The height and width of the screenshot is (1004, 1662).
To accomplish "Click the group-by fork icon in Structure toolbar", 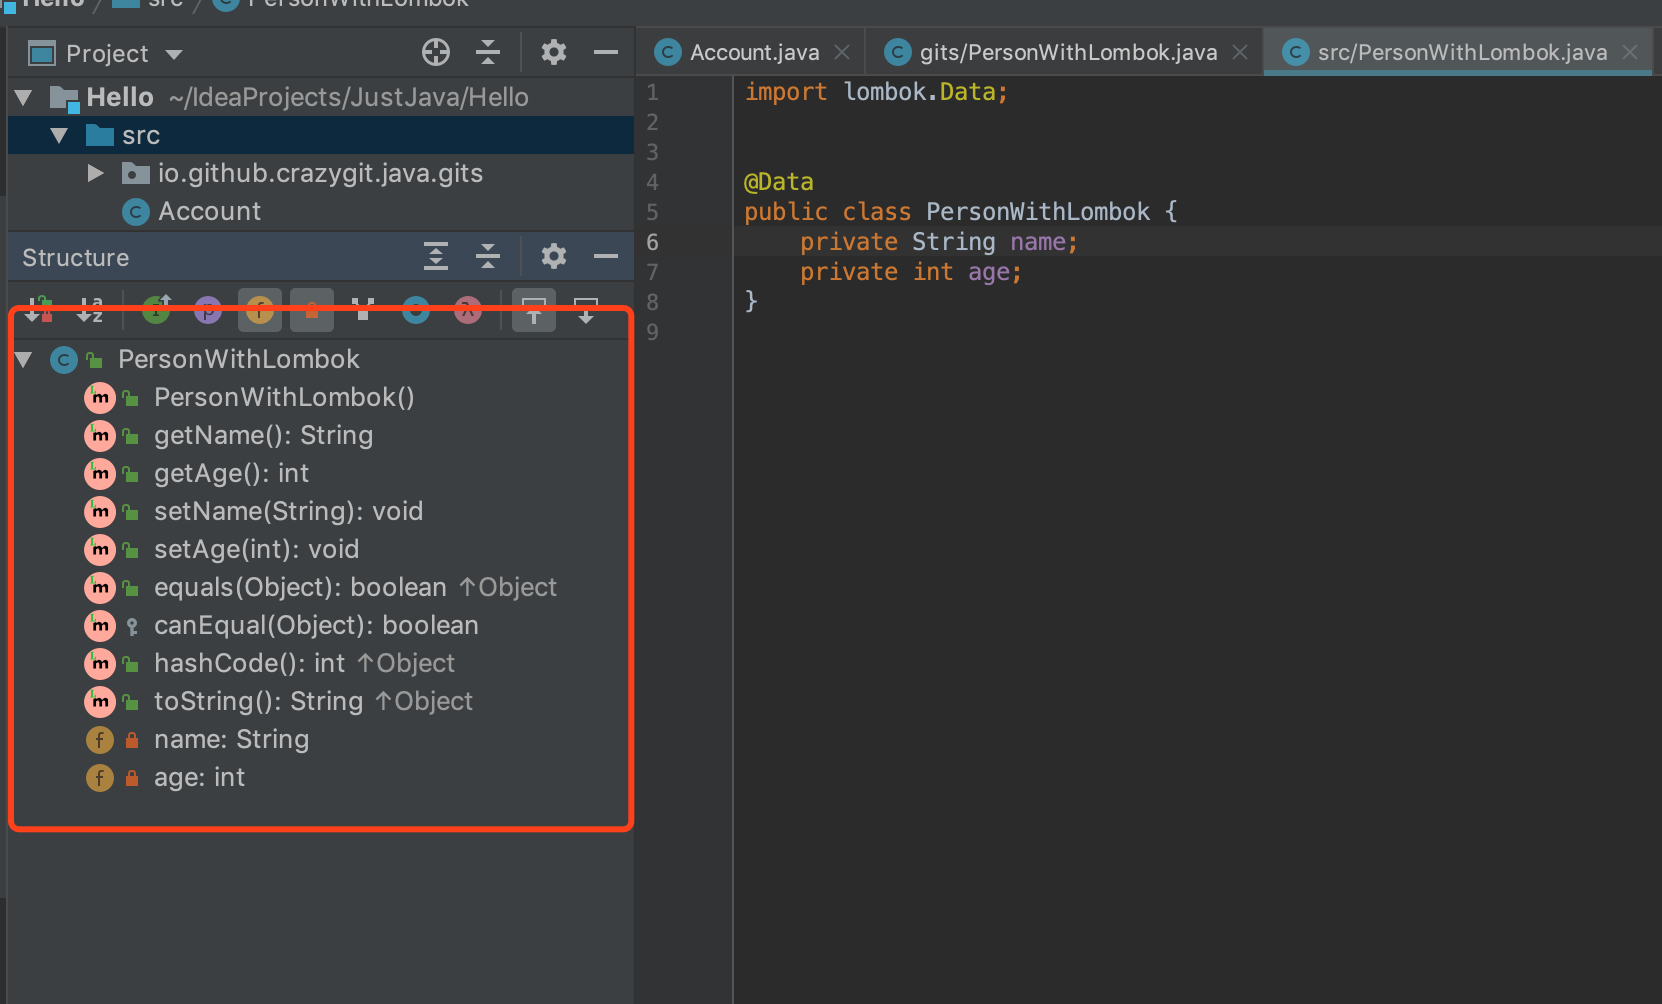I will click(364, 310).
